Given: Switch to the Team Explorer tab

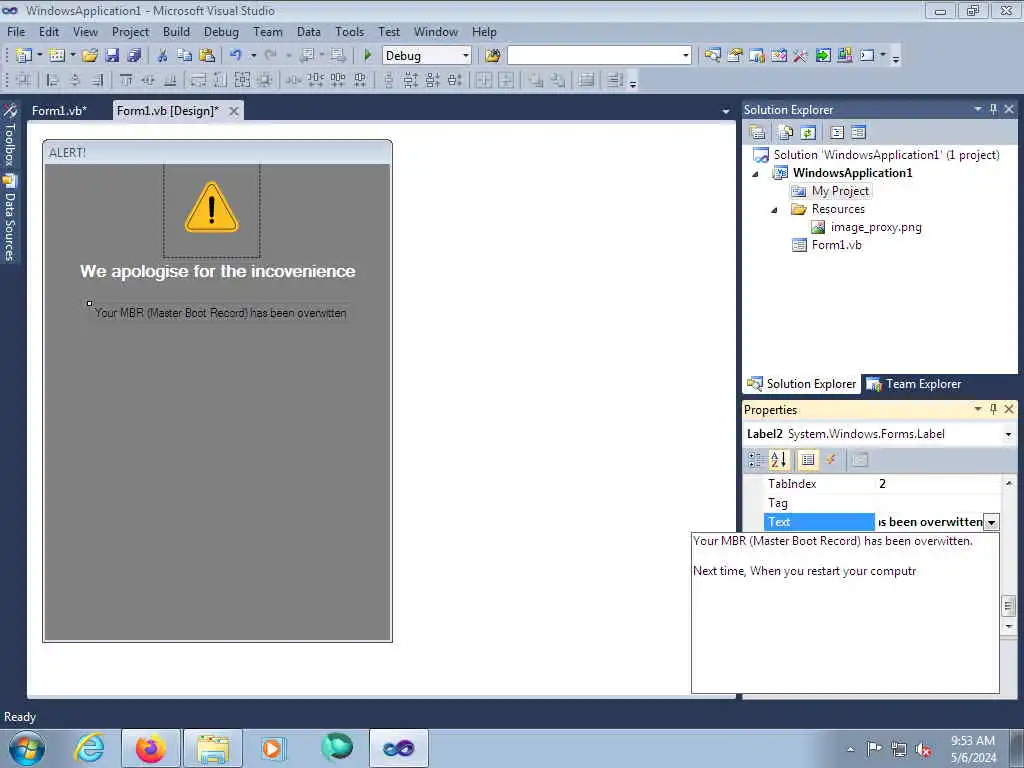Looking at the screenshot, I should 913,384.
